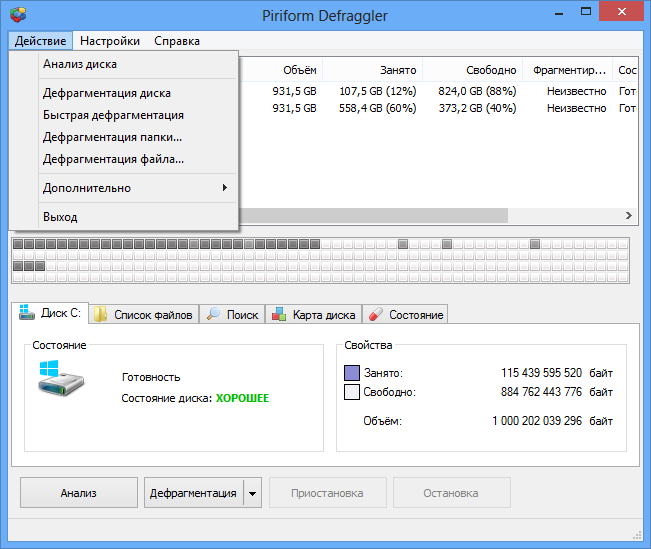
Task: Select Дефрагментация папки... menu entry
Action: (x=124, y=137)
